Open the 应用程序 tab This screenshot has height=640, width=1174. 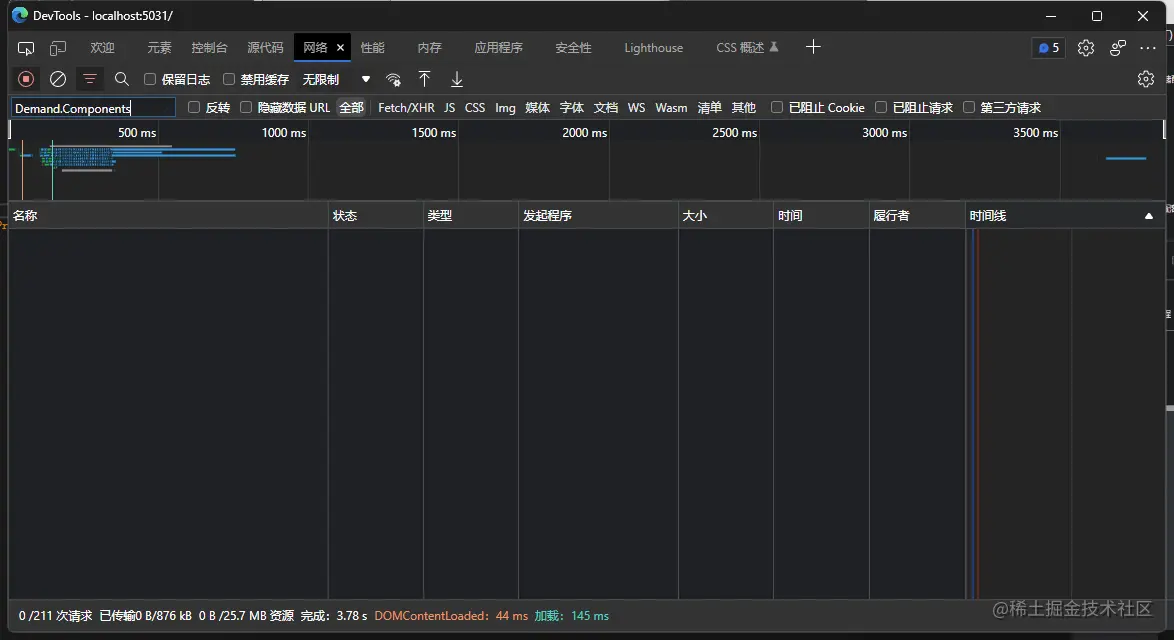point(498,48)
